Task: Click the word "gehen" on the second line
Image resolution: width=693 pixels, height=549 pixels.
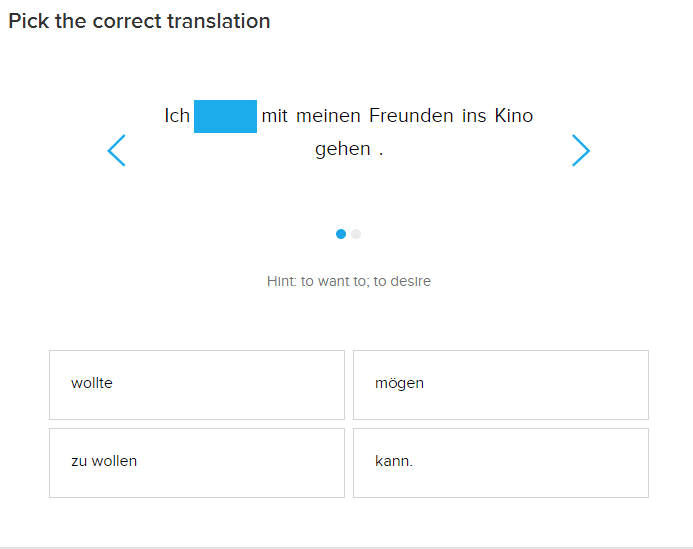Action: tap(342, 149)
